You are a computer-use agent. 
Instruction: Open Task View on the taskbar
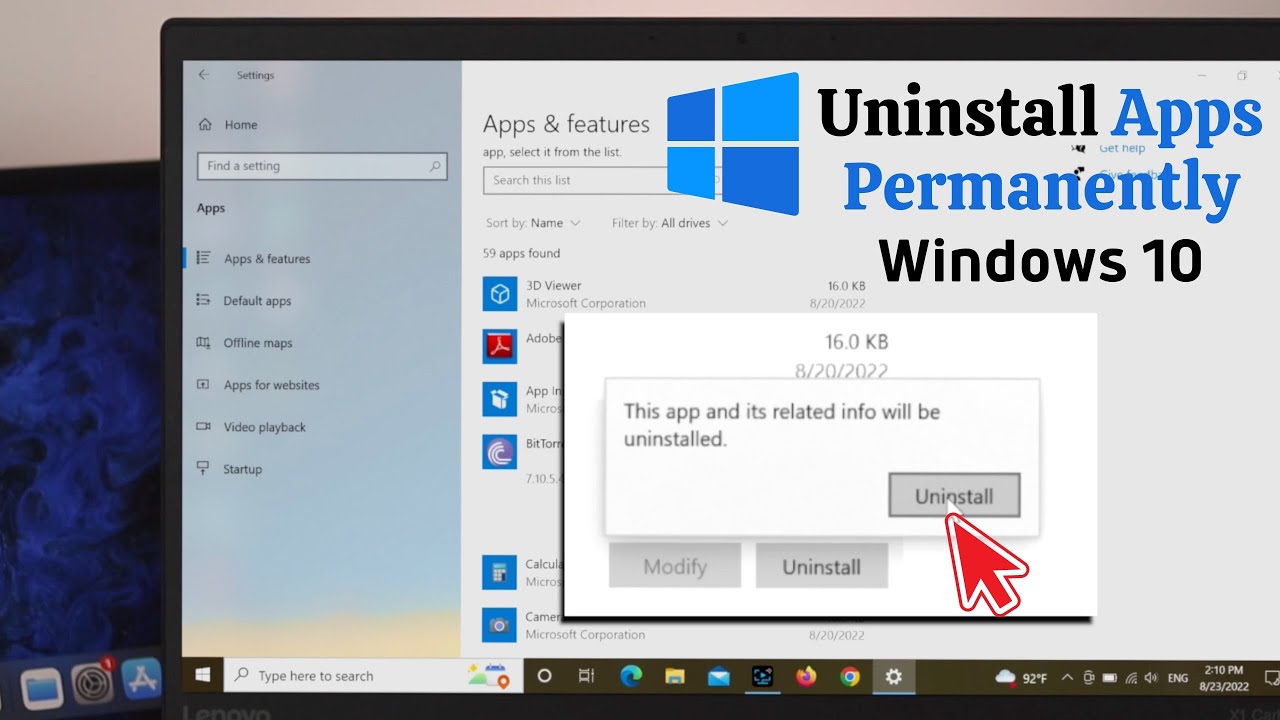(x=588, y=676)
